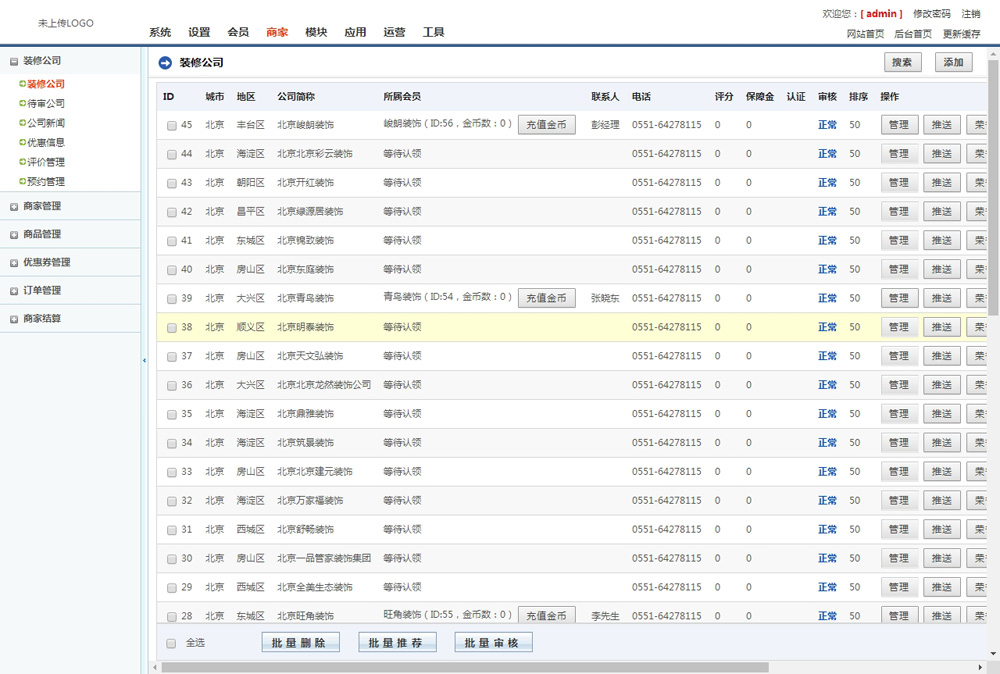Click the green icon beside 评价管理
This screenshot has height=674, width=1000.
[22, 162]
